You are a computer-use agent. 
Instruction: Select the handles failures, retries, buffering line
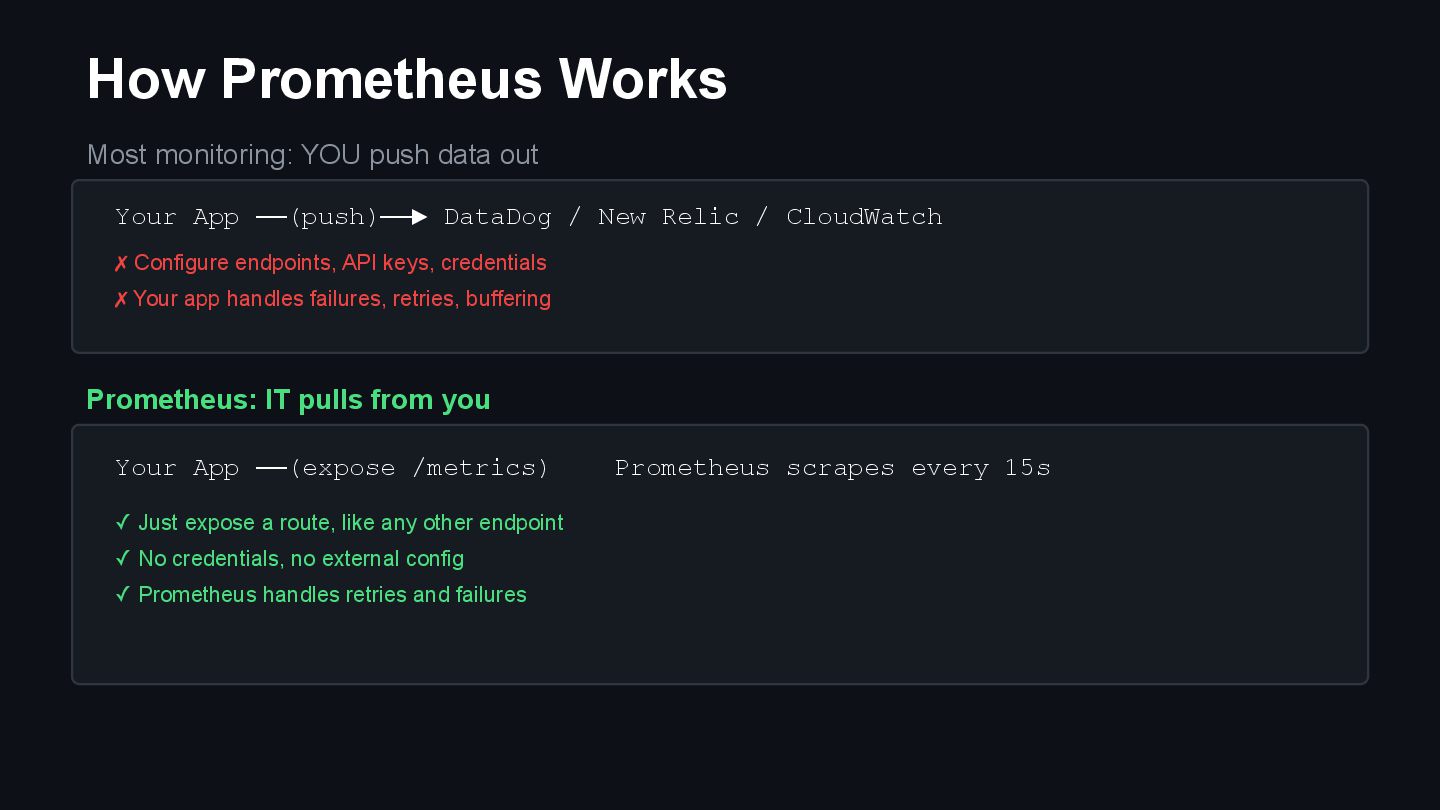(x=342, y=299)
